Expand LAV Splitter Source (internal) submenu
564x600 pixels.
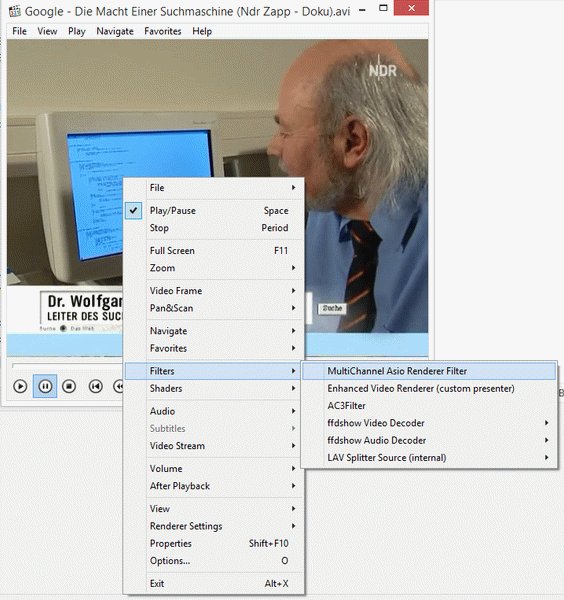tap(429, 458)
